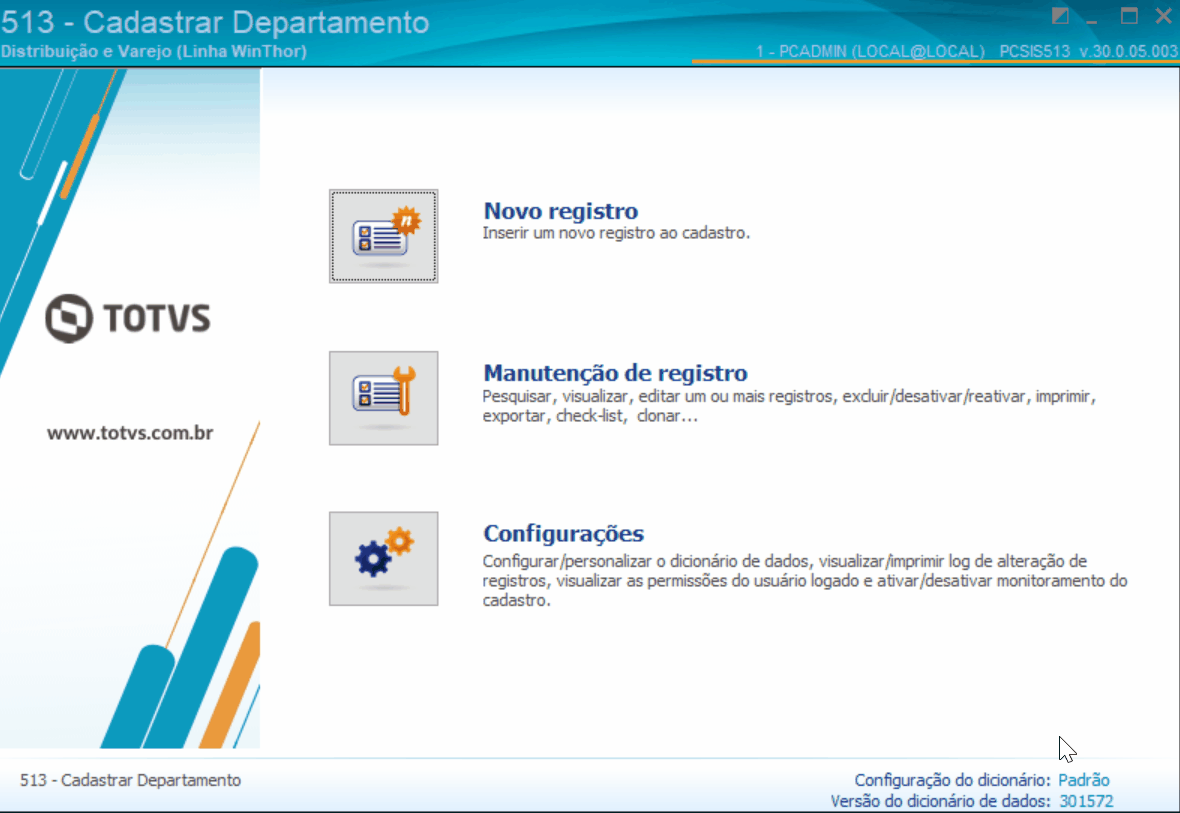Click the dictionary version 301572 value

pyautogui.click(x=1086, y=801)
